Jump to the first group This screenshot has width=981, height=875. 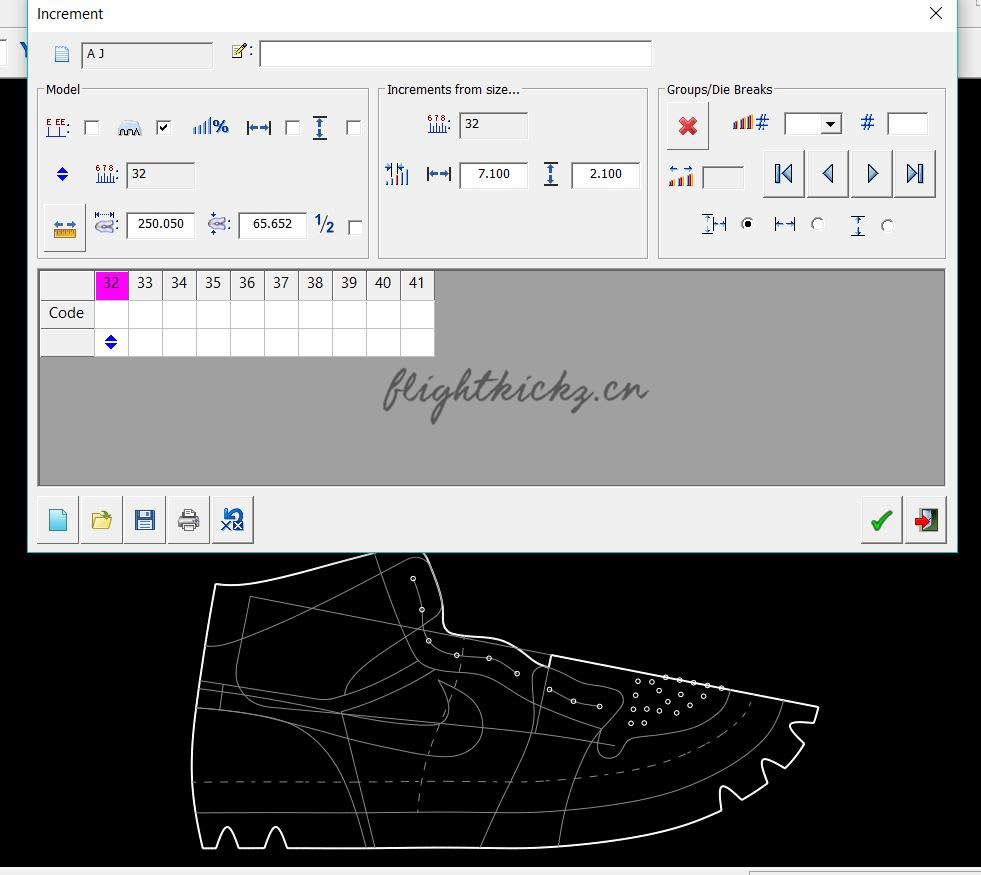pos(784,174)
